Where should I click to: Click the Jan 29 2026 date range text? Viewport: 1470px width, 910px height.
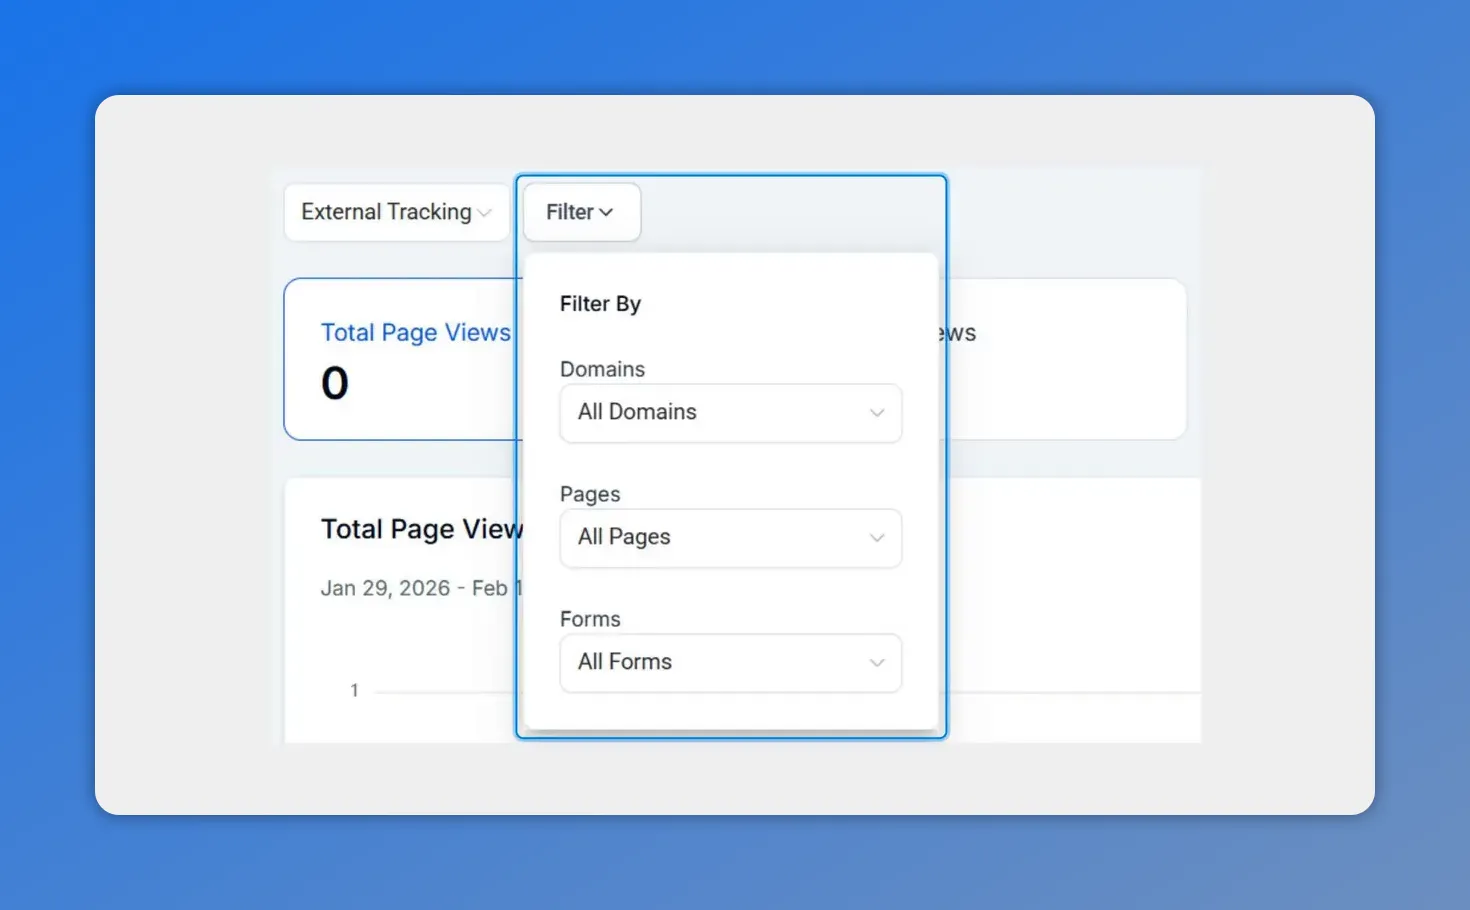pyautogui.click(x=420, y=588)
